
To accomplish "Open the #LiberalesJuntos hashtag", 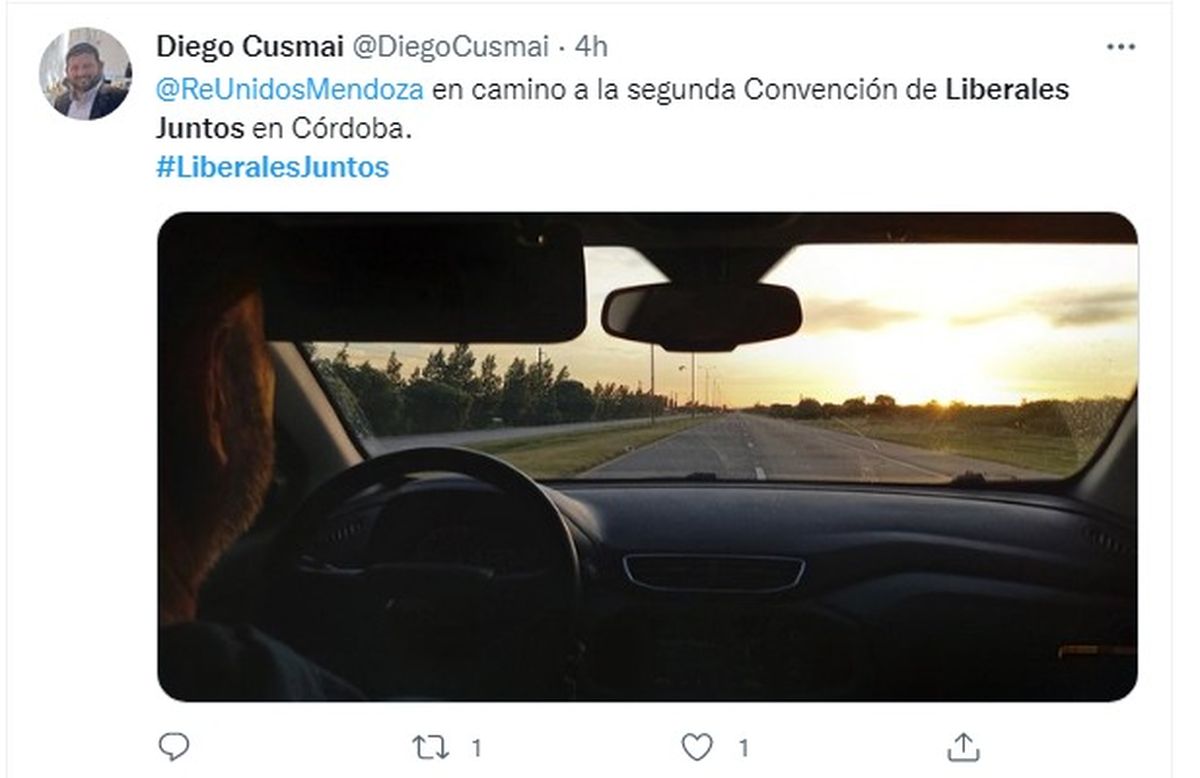I will click(273, 167).
